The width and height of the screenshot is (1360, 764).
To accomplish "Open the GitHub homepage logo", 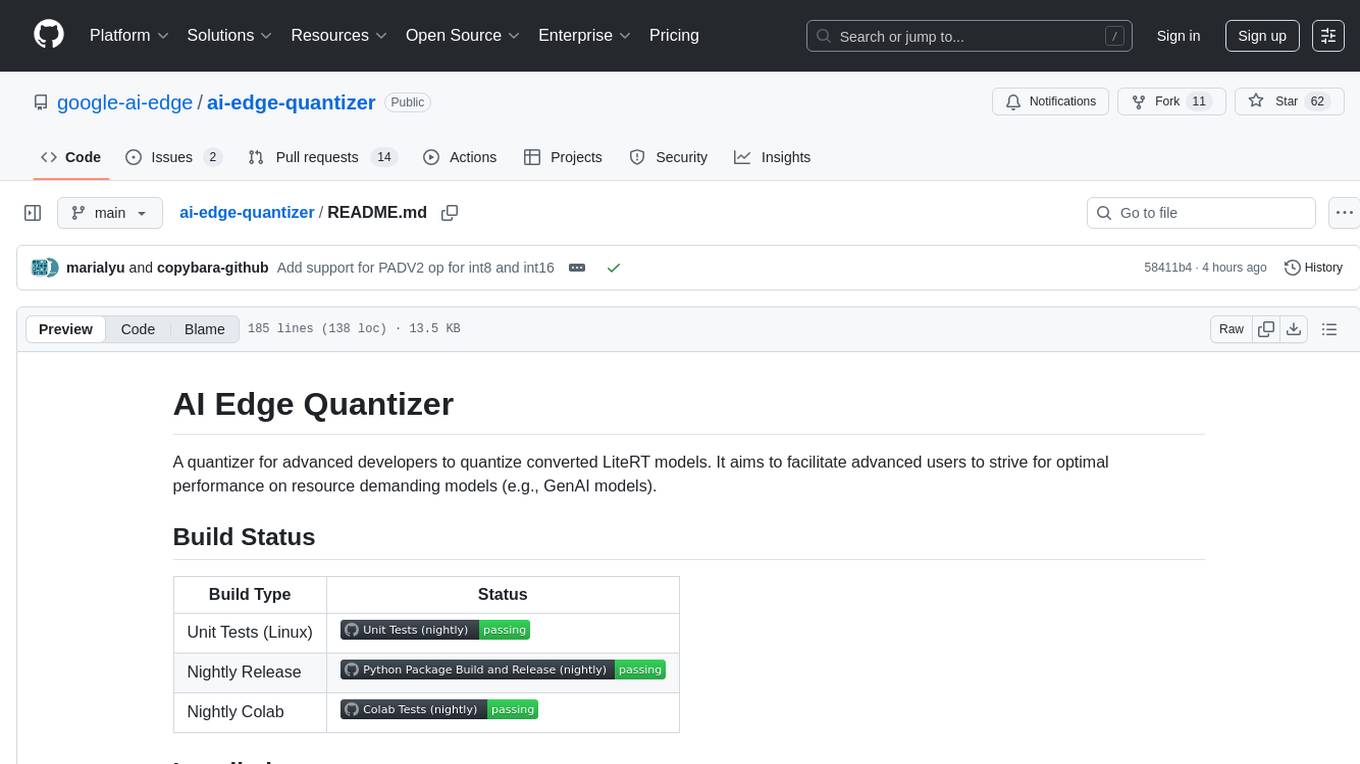I will coord(49,35).
